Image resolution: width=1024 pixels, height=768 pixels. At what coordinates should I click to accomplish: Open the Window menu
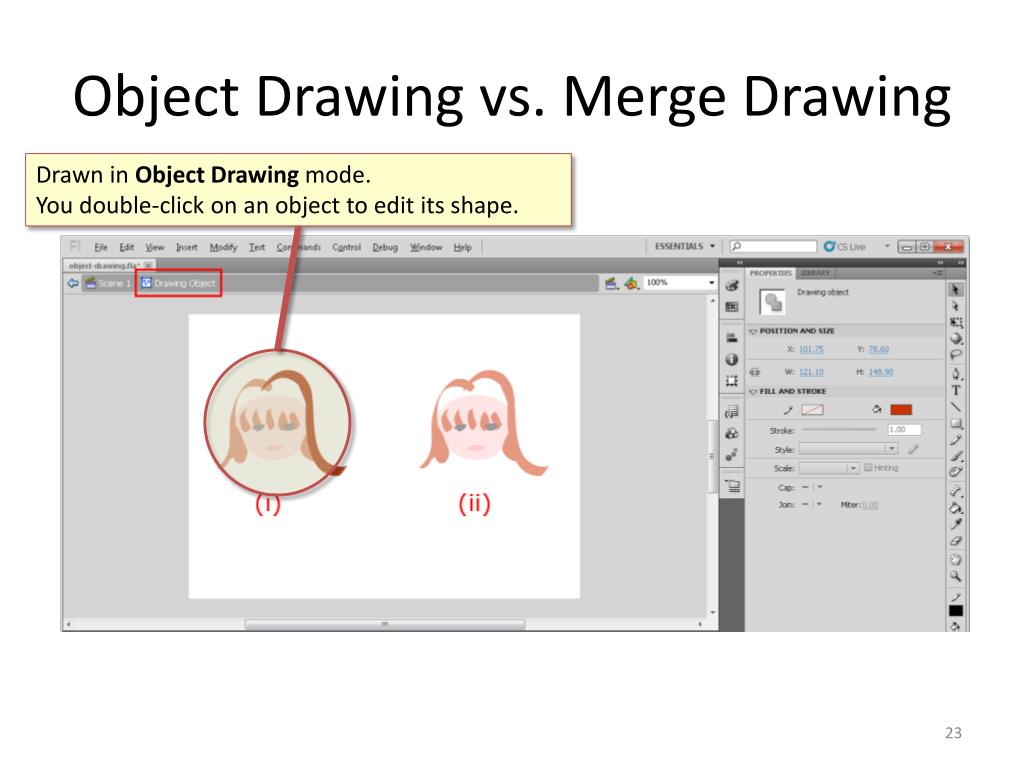point(426,247)
